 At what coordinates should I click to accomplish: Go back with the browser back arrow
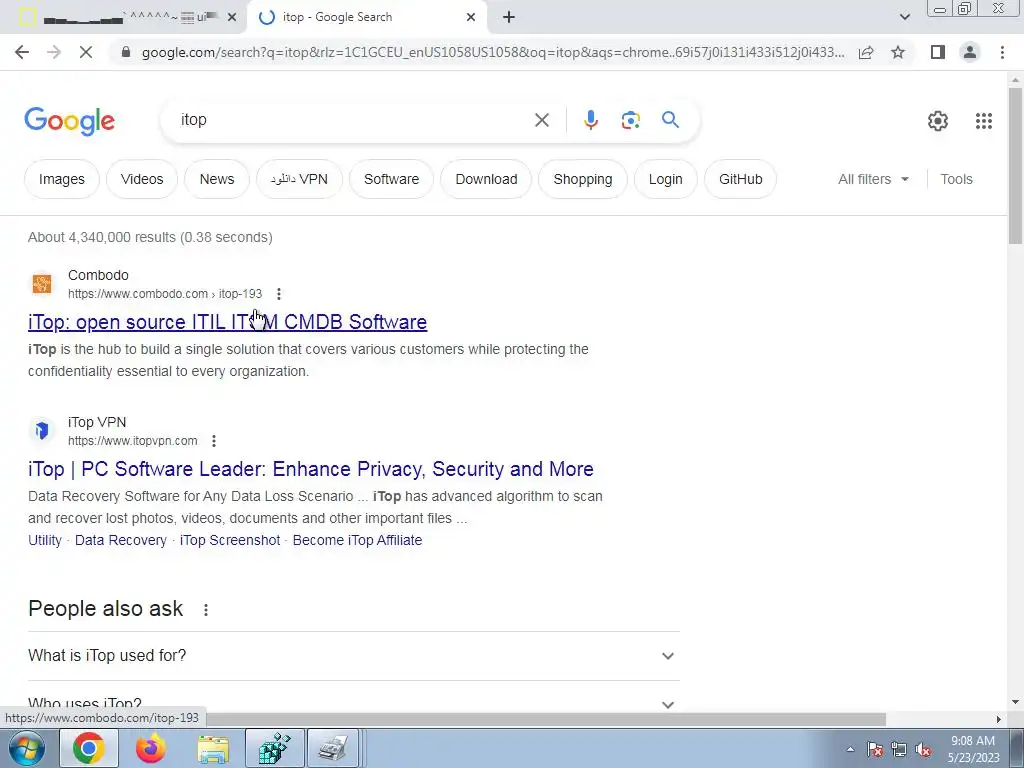click(x=22, y=52)
